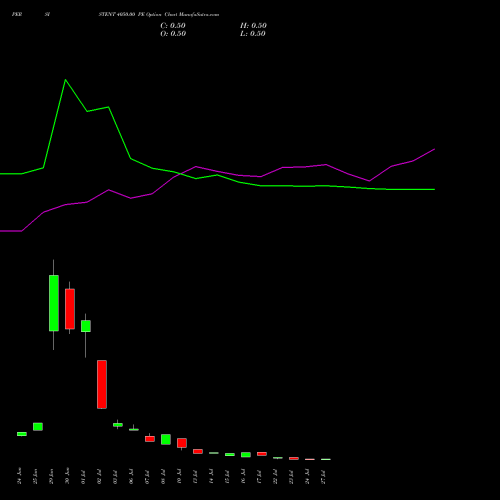
Task: Click the tall green candle for 29 Jun
Action: 54,303
